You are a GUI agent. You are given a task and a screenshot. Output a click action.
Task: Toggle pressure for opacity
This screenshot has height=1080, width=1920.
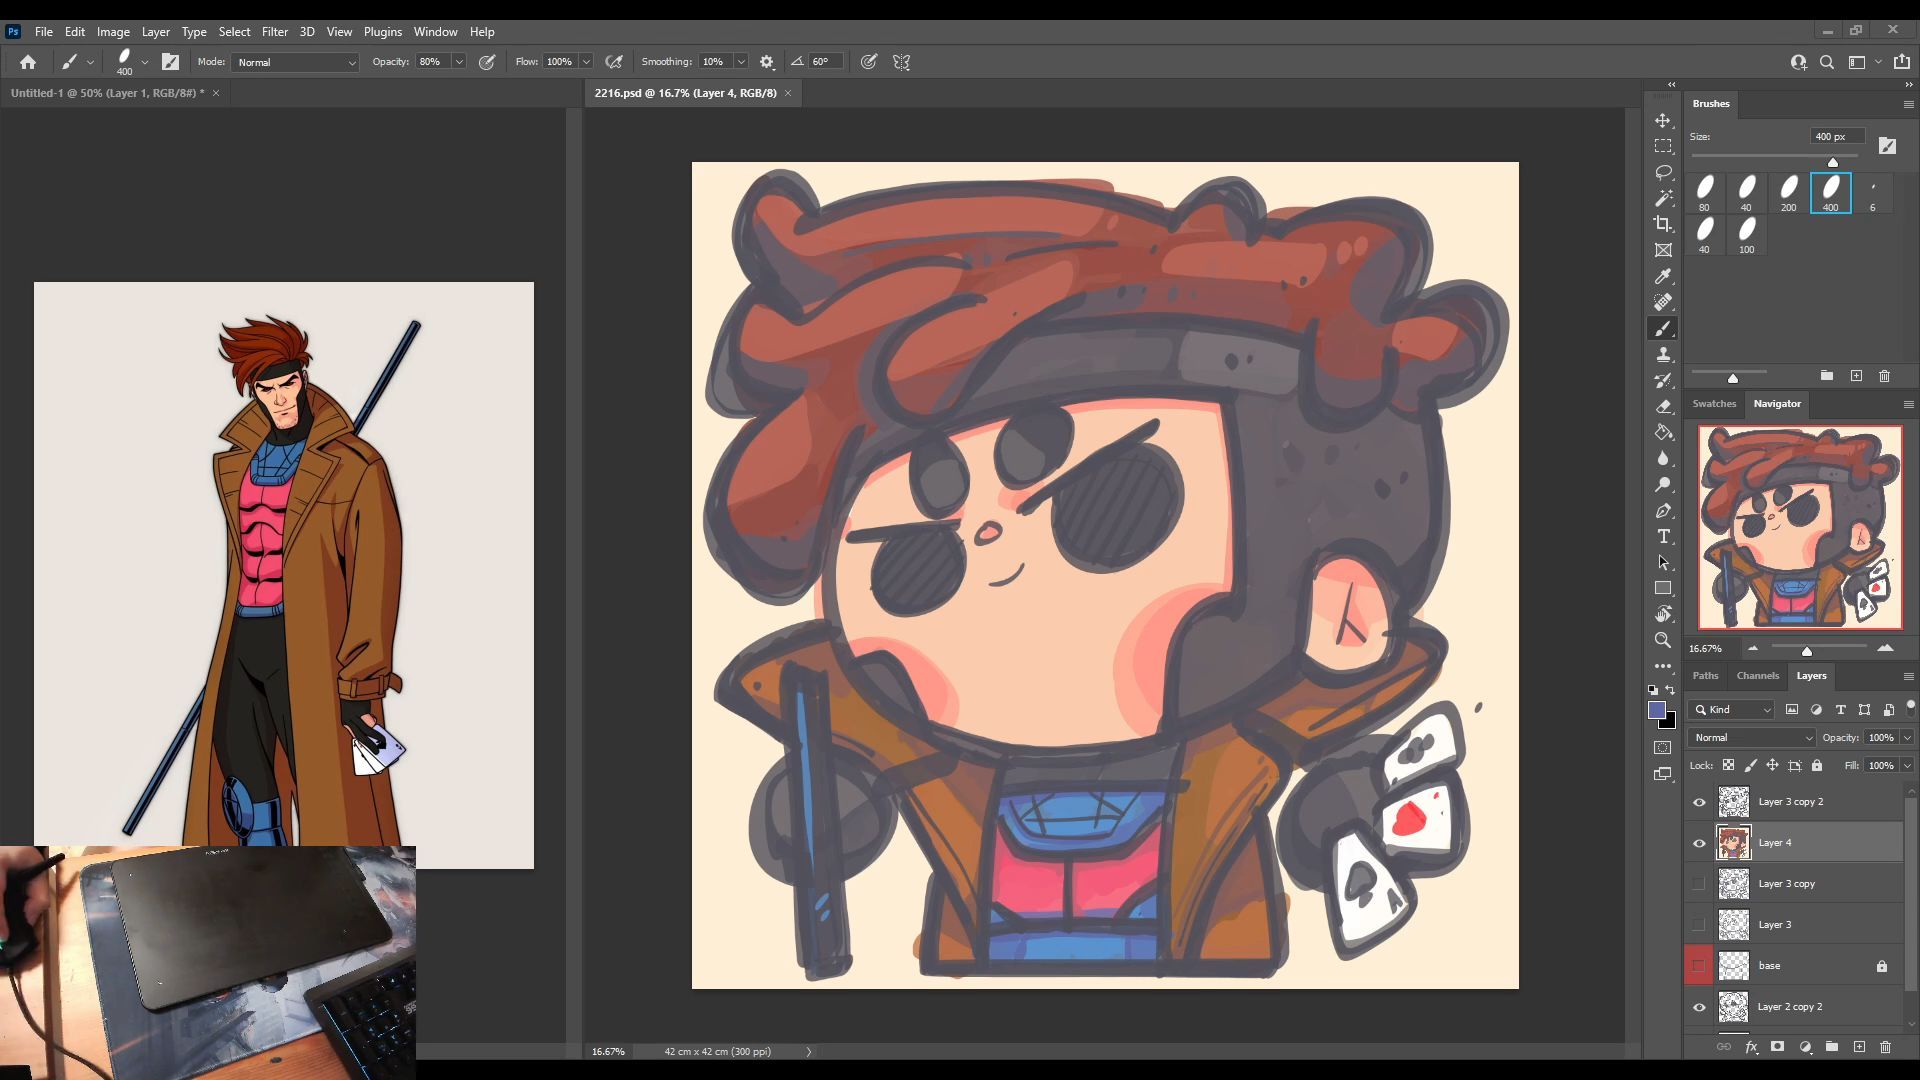pos(487,62)
